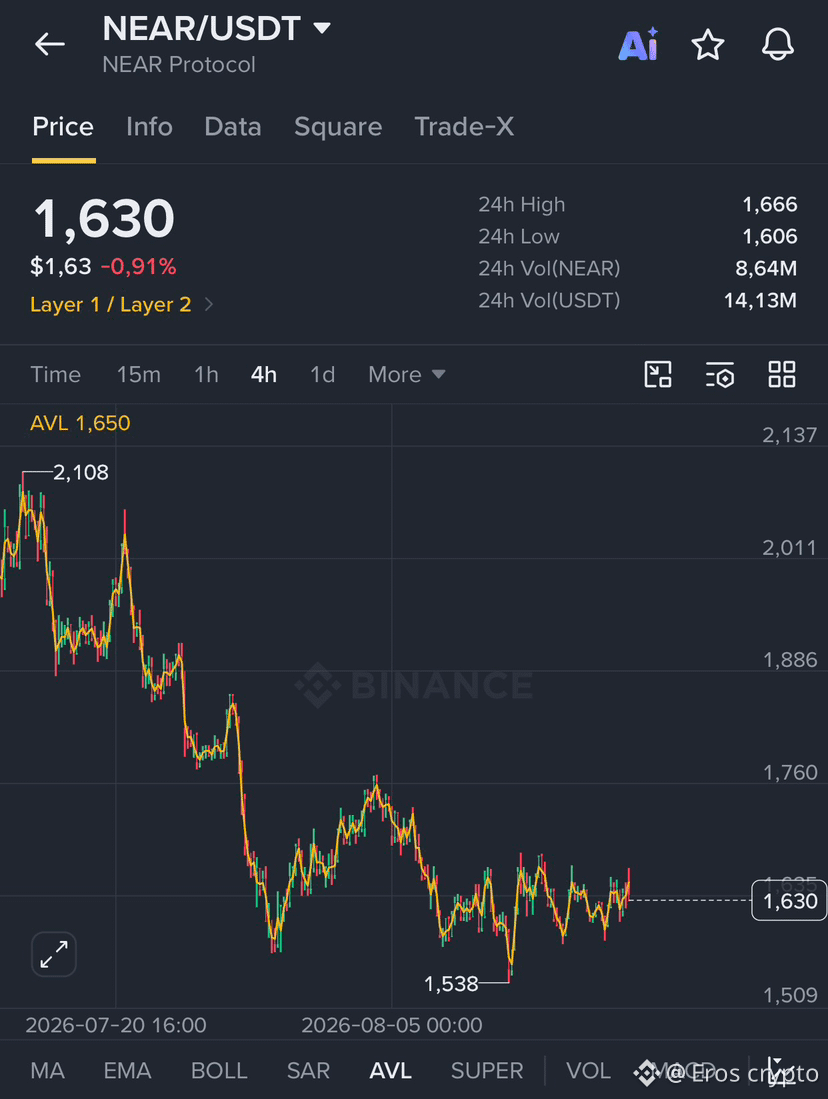Go back using the left arrow icon
The height and width of the screenshot is (1099, 828).
pyautogui.click(x=50, y=44)
